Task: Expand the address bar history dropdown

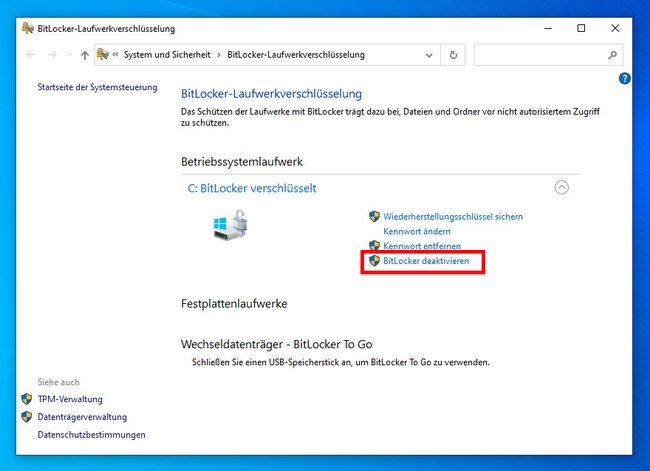Action: click(x=429, y=55)
